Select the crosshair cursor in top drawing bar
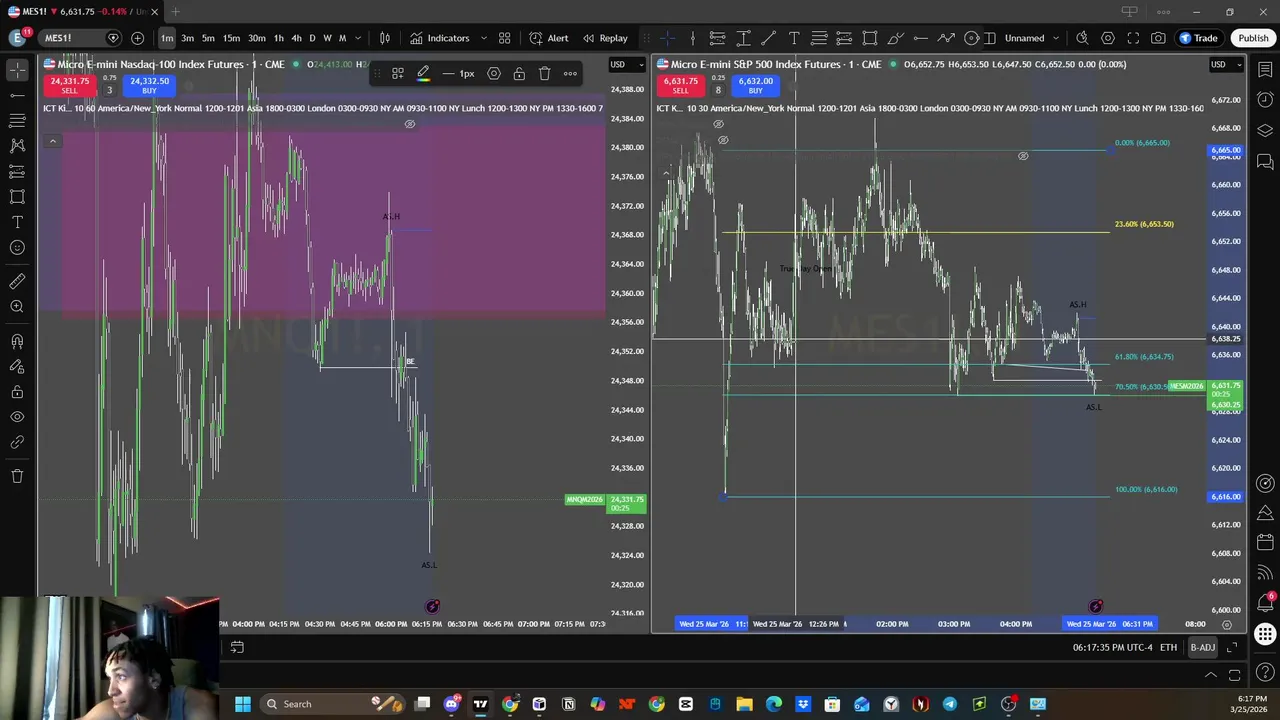 [667, 38]
